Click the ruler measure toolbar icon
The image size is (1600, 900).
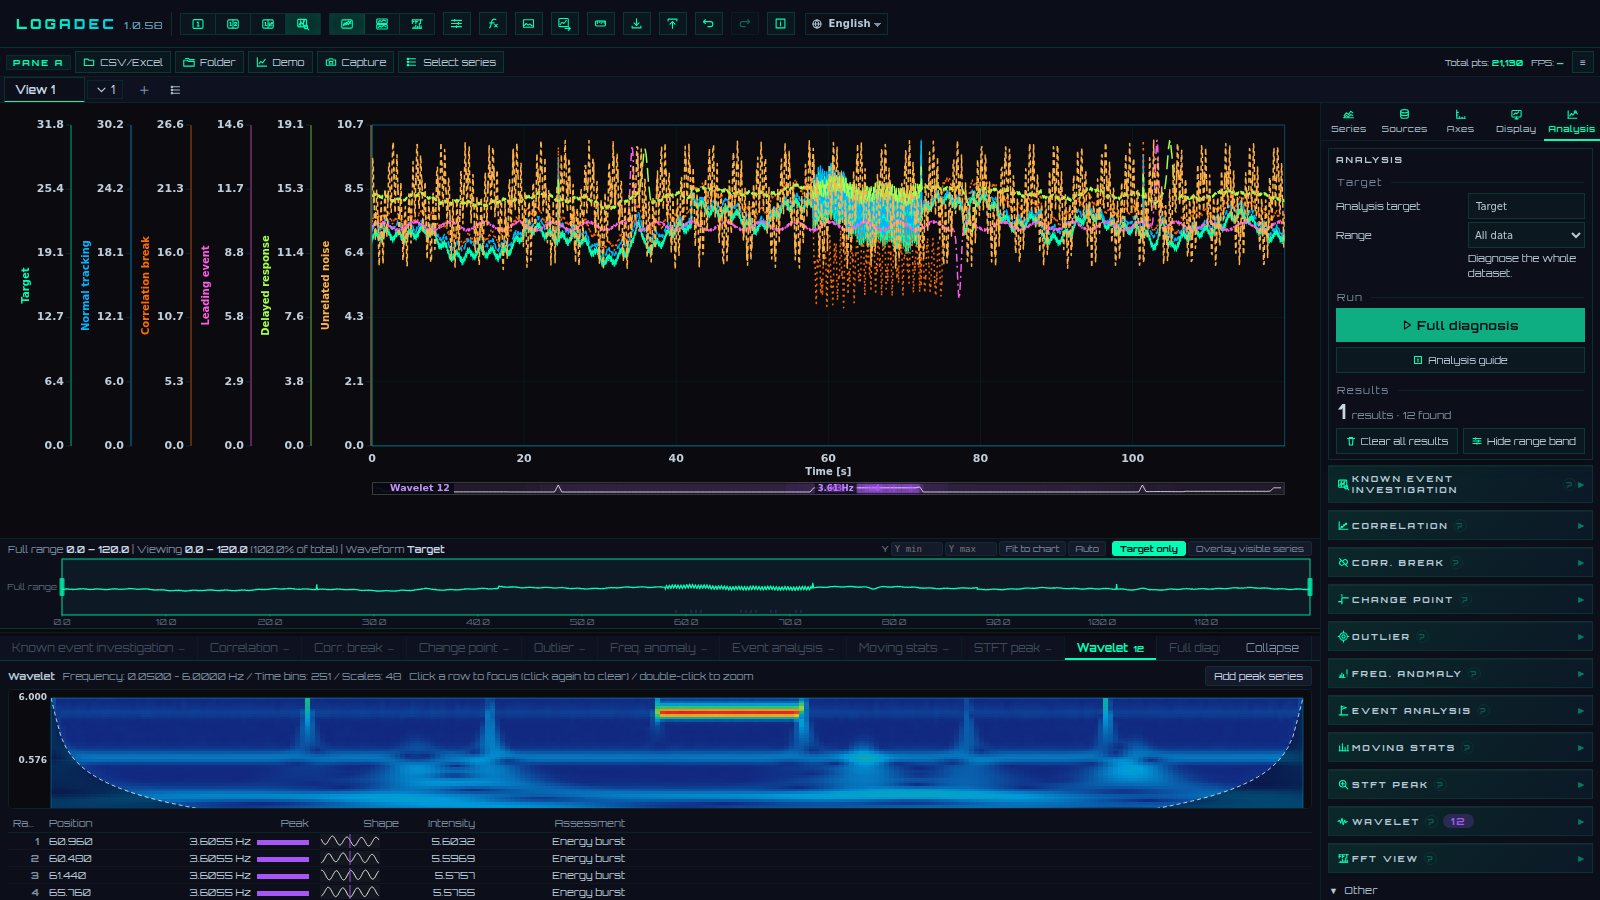[x=601, y=24]
